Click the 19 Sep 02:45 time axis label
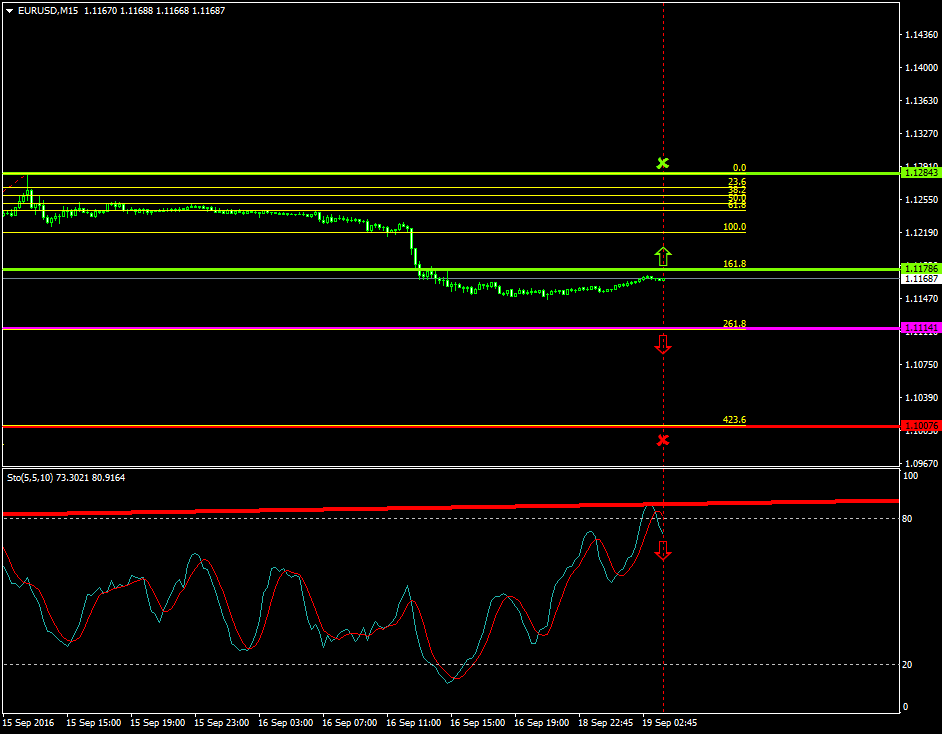This screenshot has width=942, height=734. (x=669, y=722)
